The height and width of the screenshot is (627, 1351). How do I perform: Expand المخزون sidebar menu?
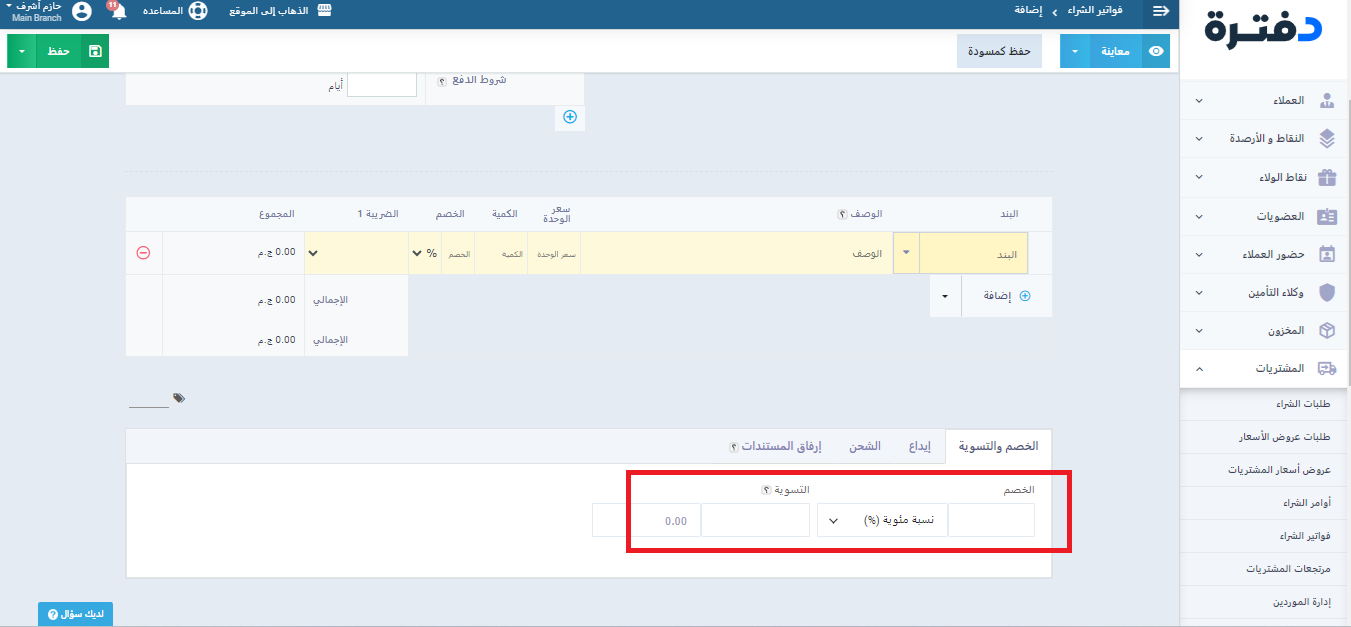pos(1200,330)
